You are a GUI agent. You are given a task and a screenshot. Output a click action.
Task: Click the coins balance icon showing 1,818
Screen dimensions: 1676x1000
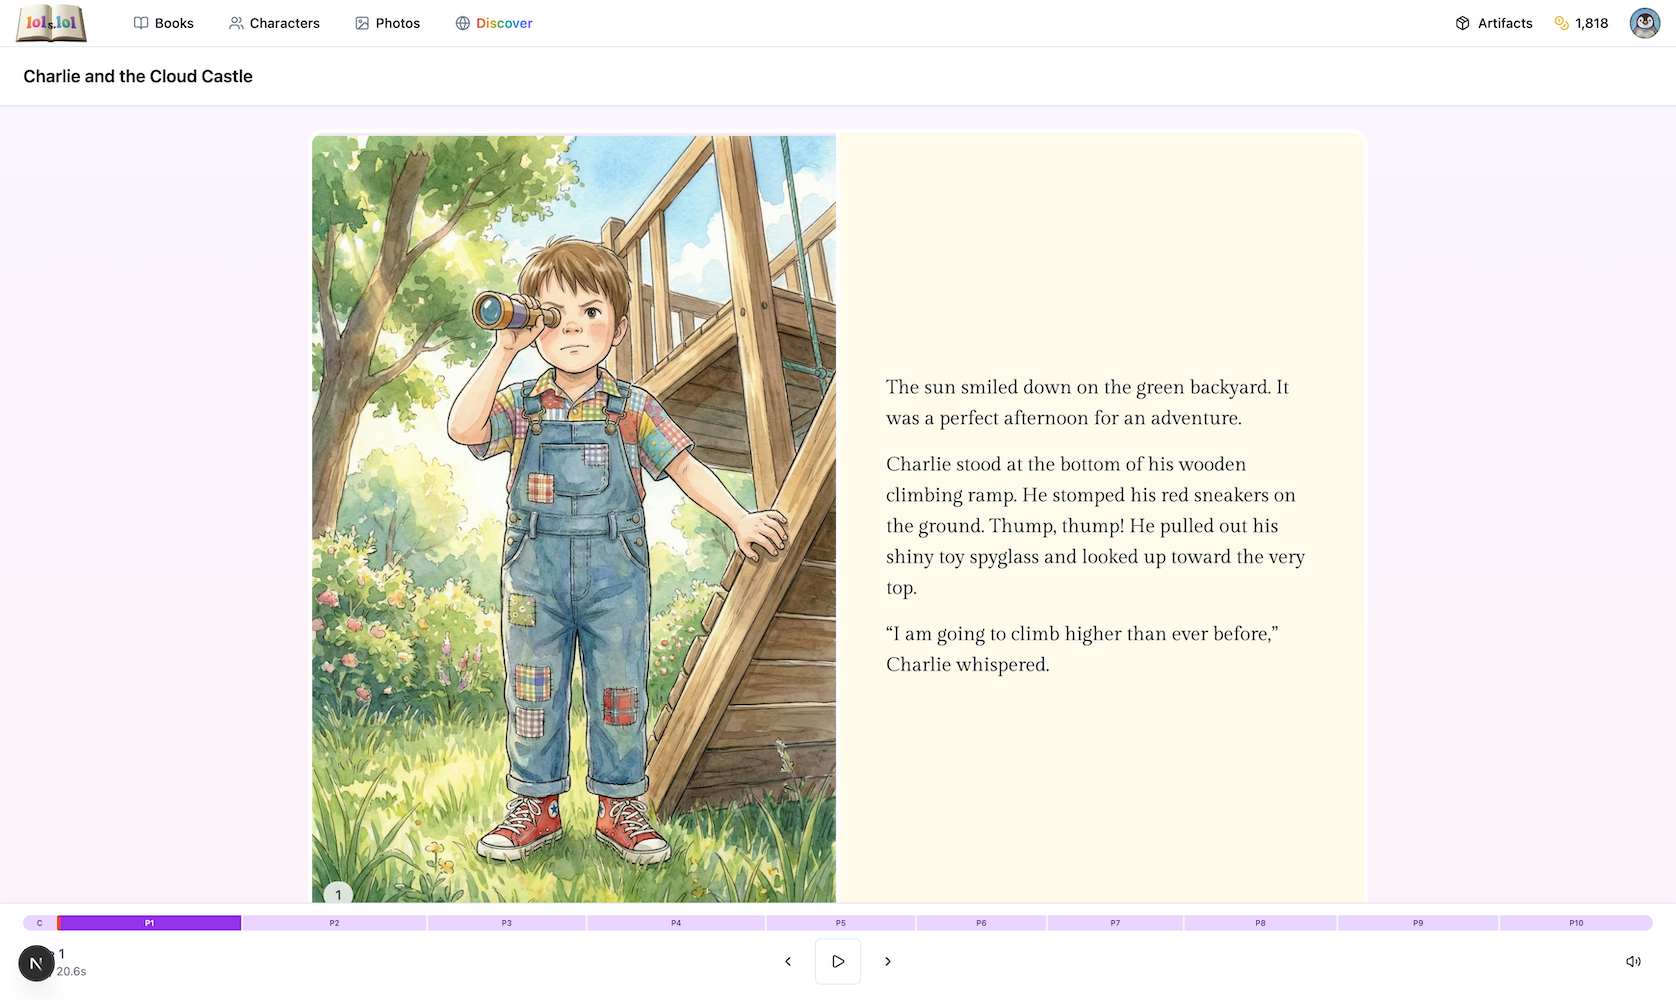tap(1562, 22)
